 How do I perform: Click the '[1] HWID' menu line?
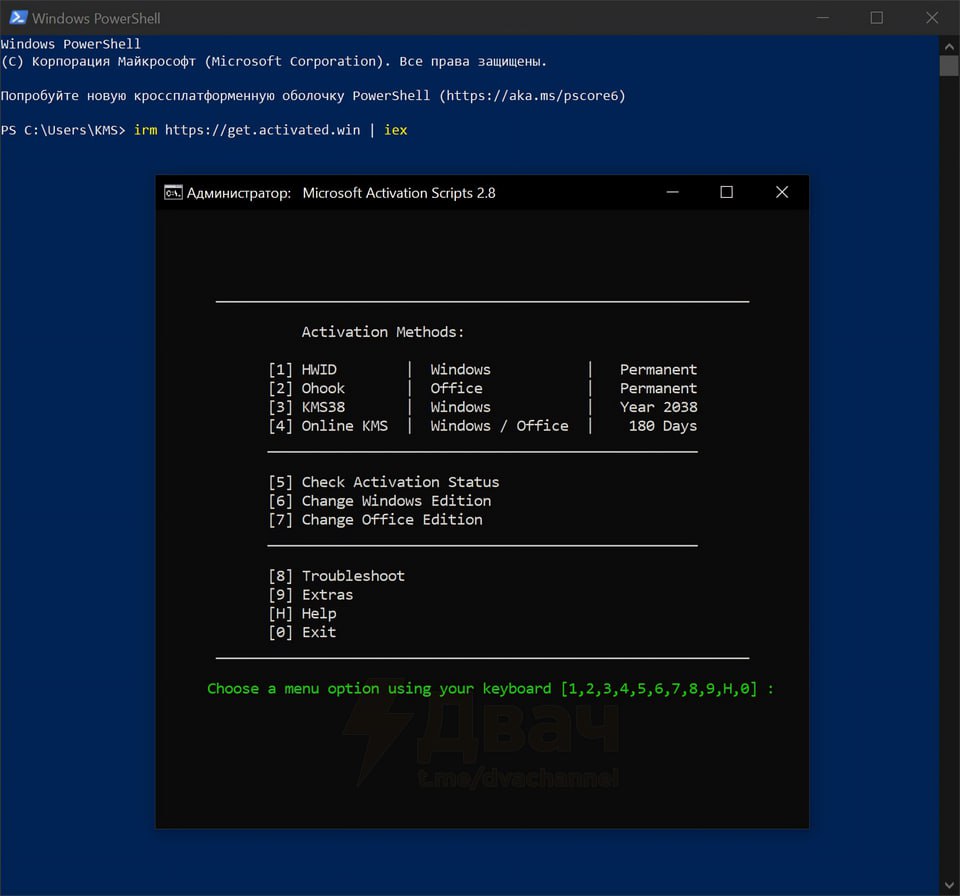pos(302,369)
